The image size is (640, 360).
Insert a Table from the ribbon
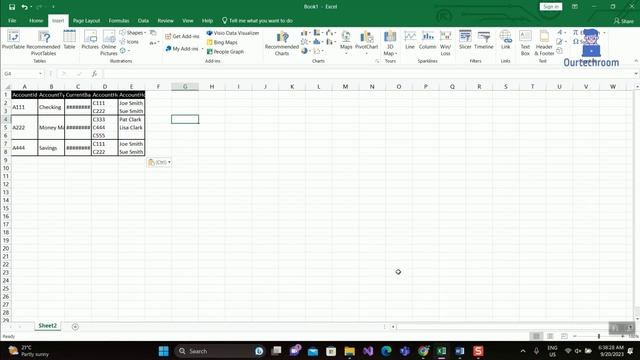69,40
